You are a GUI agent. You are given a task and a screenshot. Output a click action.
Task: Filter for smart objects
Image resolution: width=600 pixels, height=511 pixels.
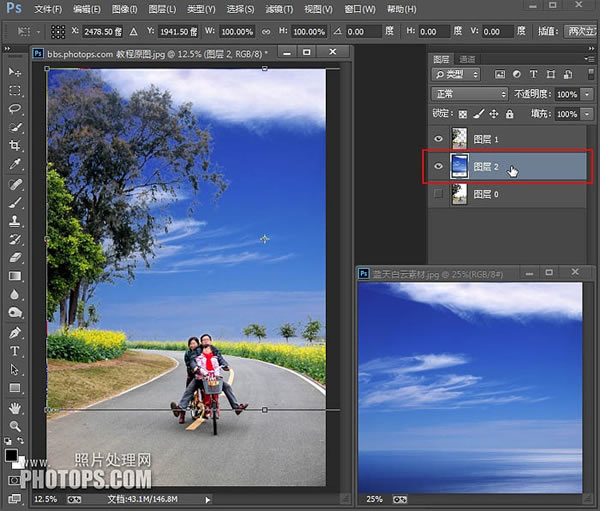click(x=568, y=74)
